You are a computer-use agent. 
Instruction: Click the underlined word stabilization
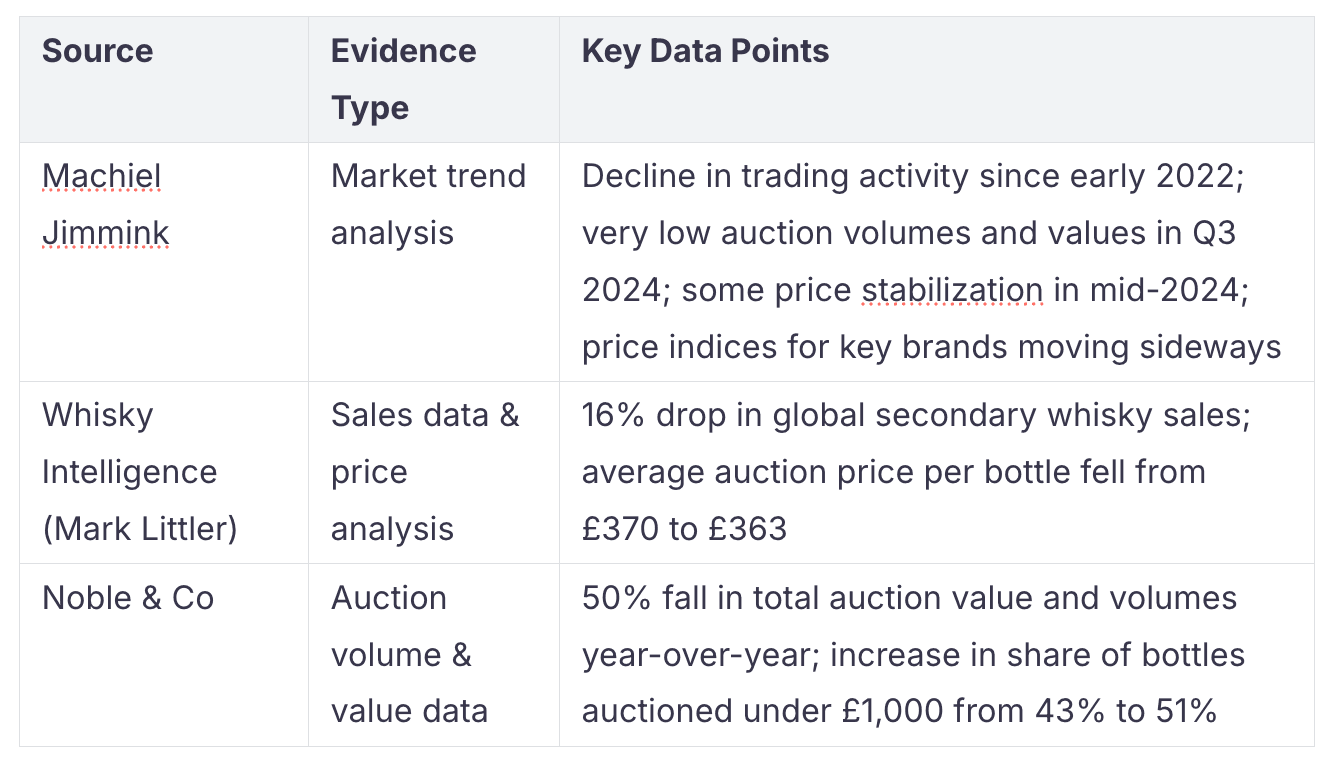click(x=952, y=290)
